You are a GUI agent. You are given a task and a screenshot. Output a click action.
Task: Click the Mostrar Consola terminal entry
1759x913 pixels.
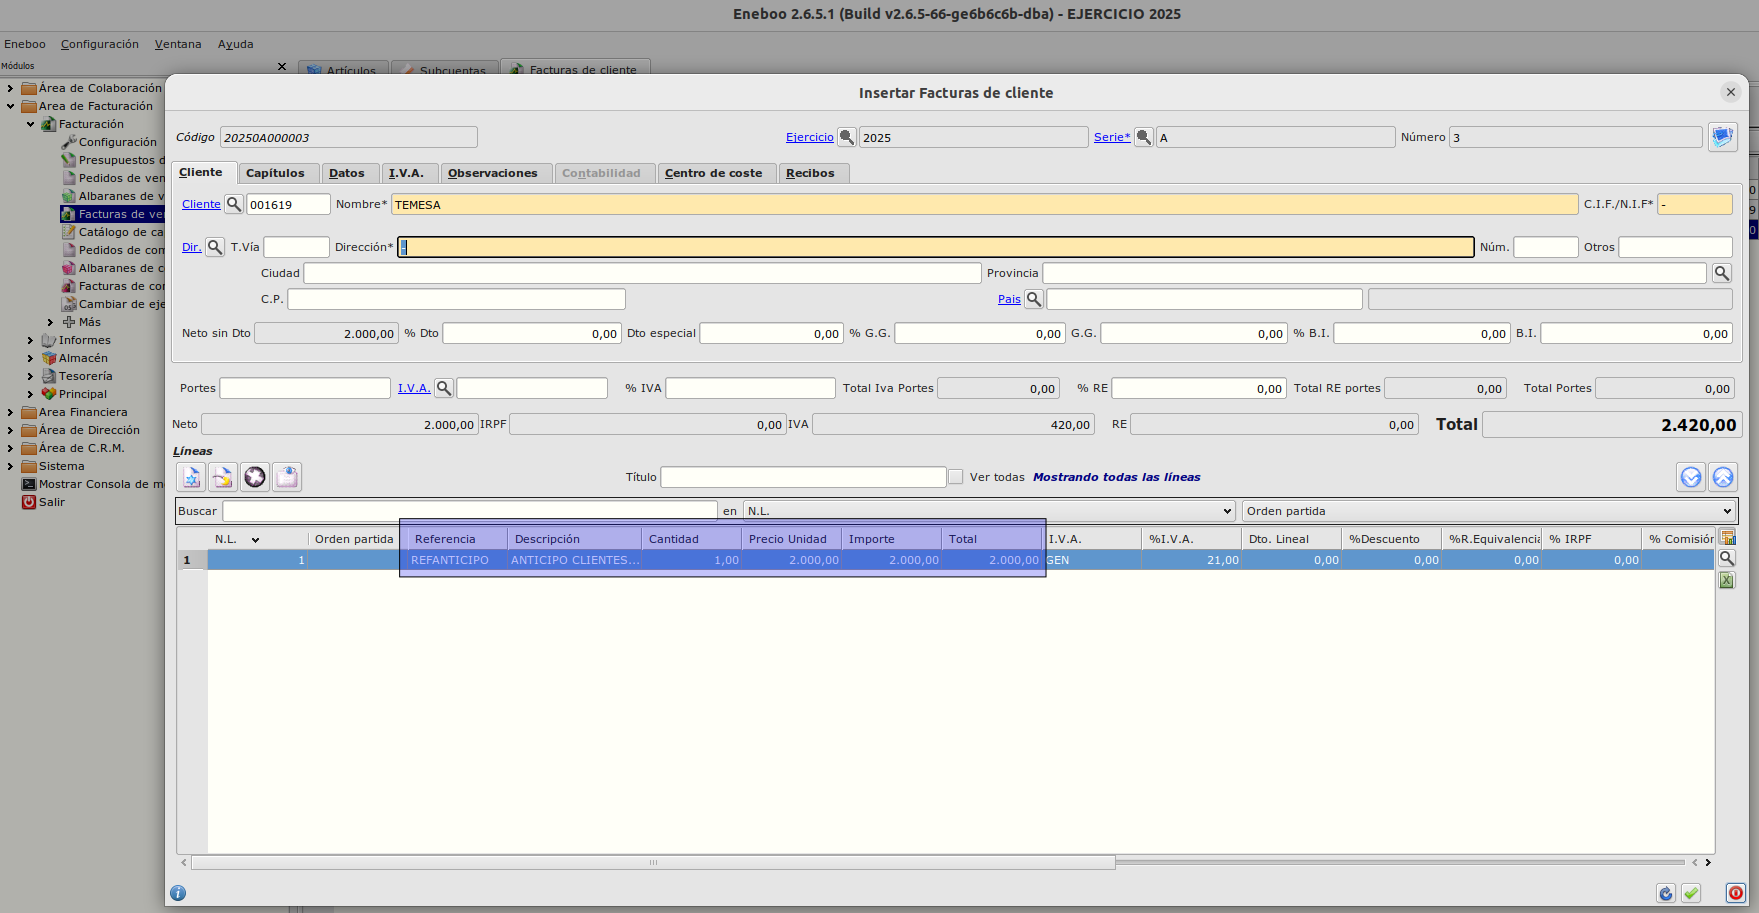tap(93, 484)
